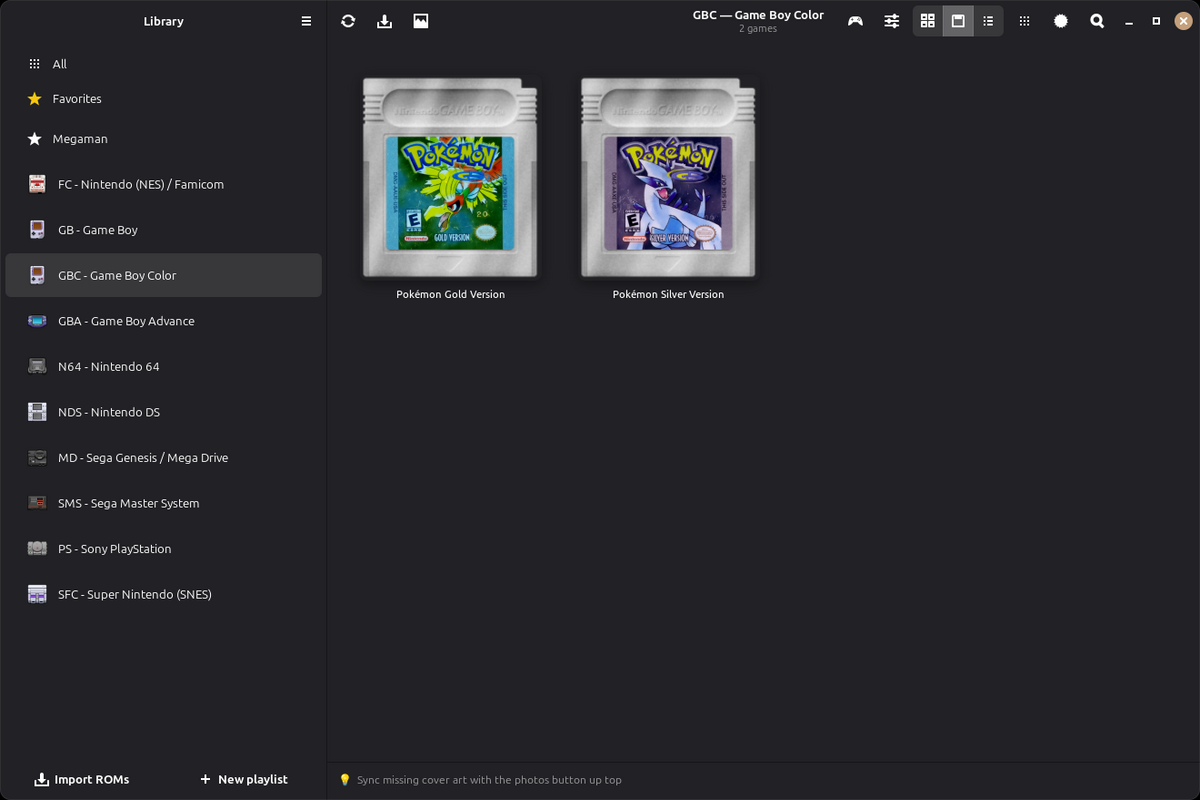1200x800 pixels.
Task: Open the search magnifier
Action: (1097, 21)
